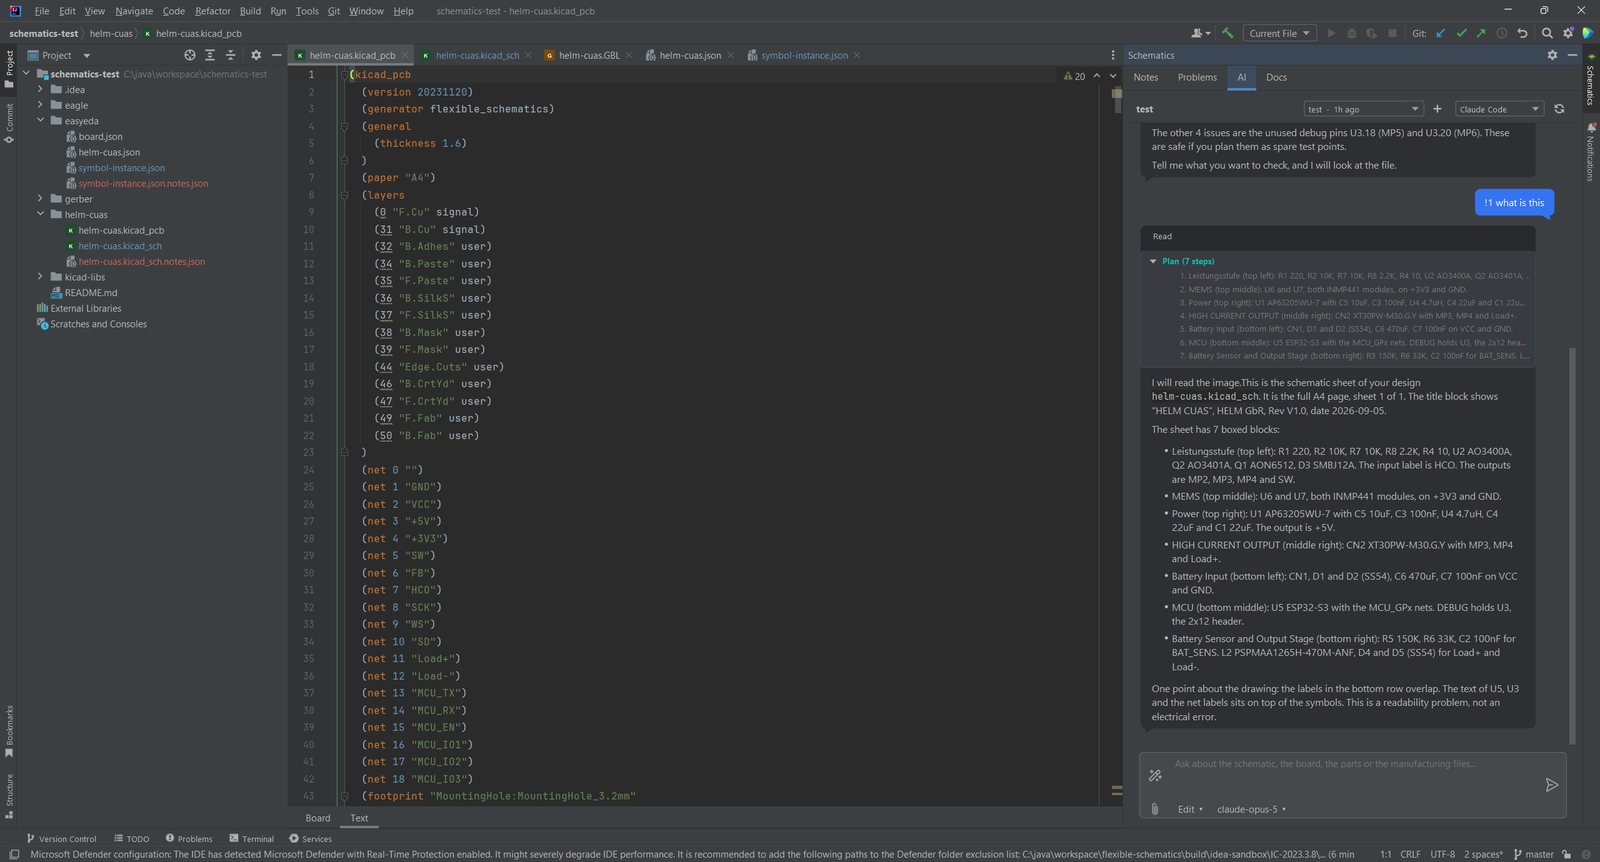Click the master git branch in status bar
The image size is (1600, 862).
pyautogui.click(x=1533, y=854)
